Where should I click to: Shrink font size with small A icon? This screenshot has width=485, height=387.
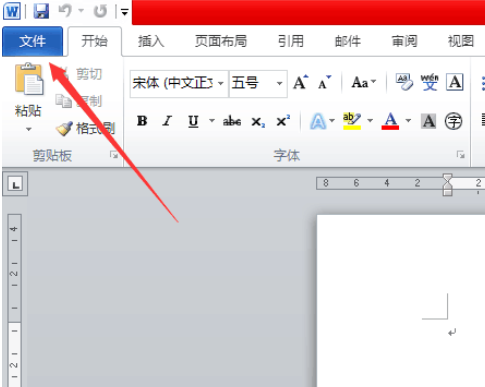[x=324, y=82]
